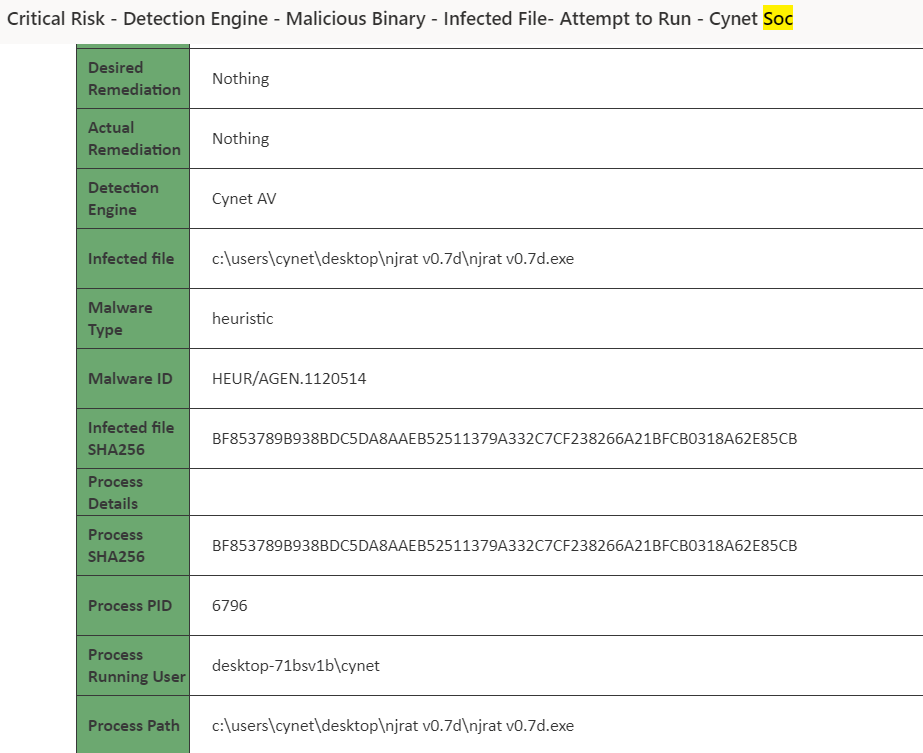This screenshot has width=923, height=753.
Task: Click the Nothing value beside Desired Remediation
Action: coord(240,79)
